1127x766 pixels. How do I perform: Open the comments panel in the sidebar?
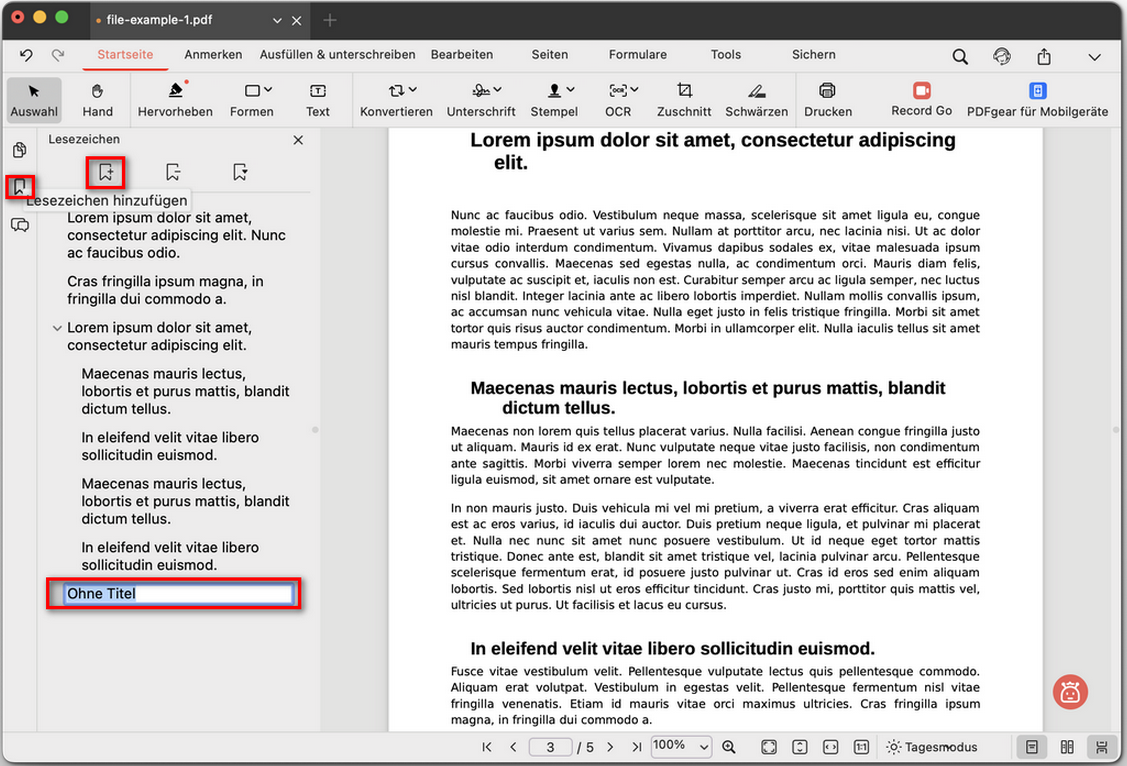(x=19, y=225)
